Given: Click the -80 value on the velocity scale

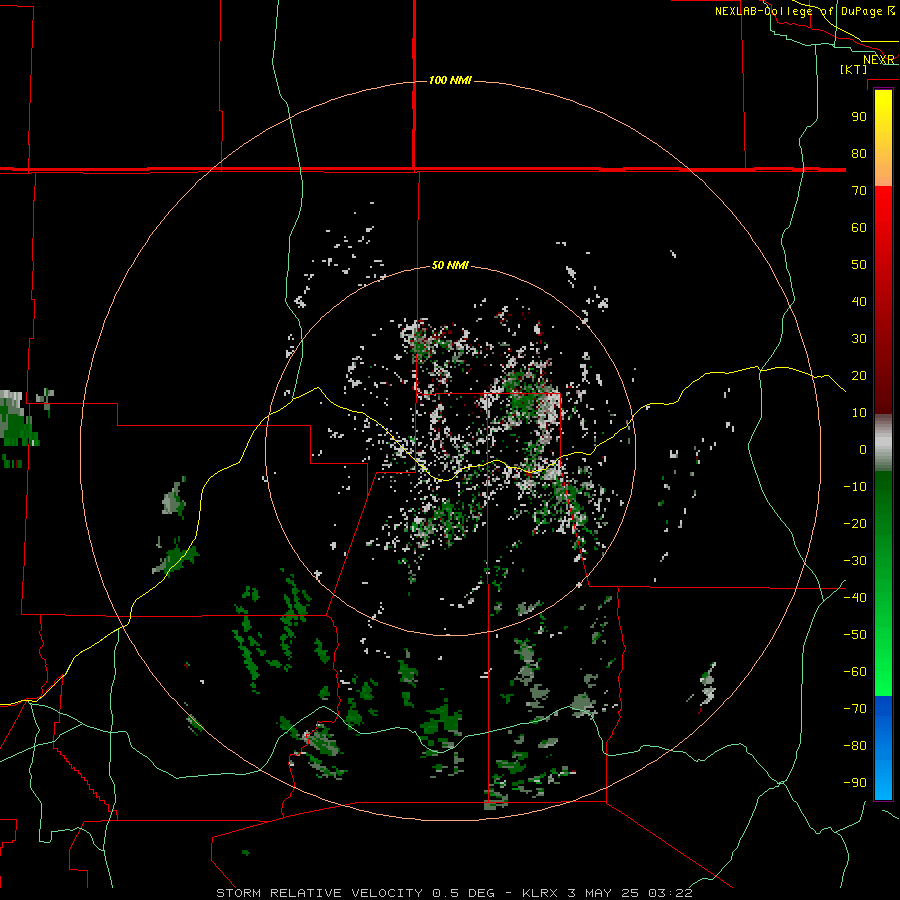Looking at the screenshot, I should pyautogui.click(x=855, y=746).
